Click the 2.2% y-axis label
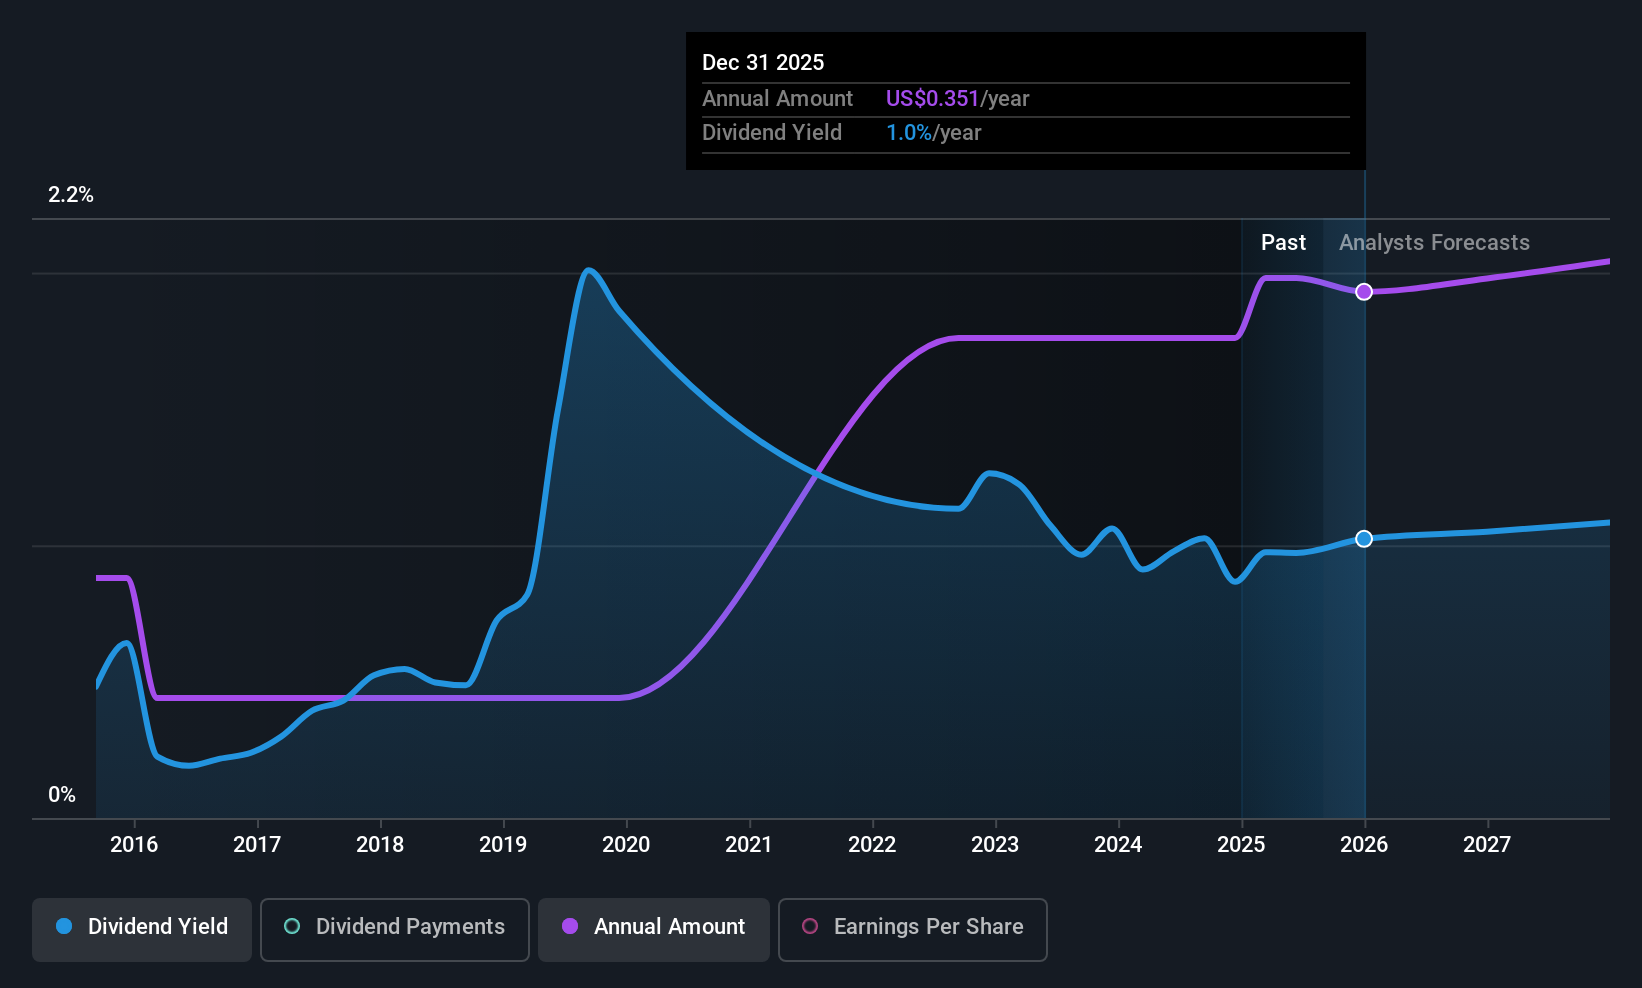This screenshot has height=988, width=1642. [71, 195]
